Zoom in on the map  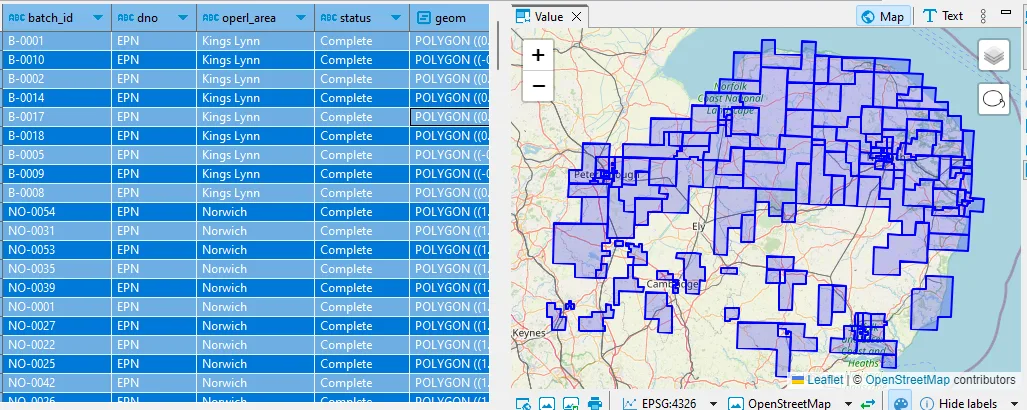pyautogui.click(x=538, y=56)
